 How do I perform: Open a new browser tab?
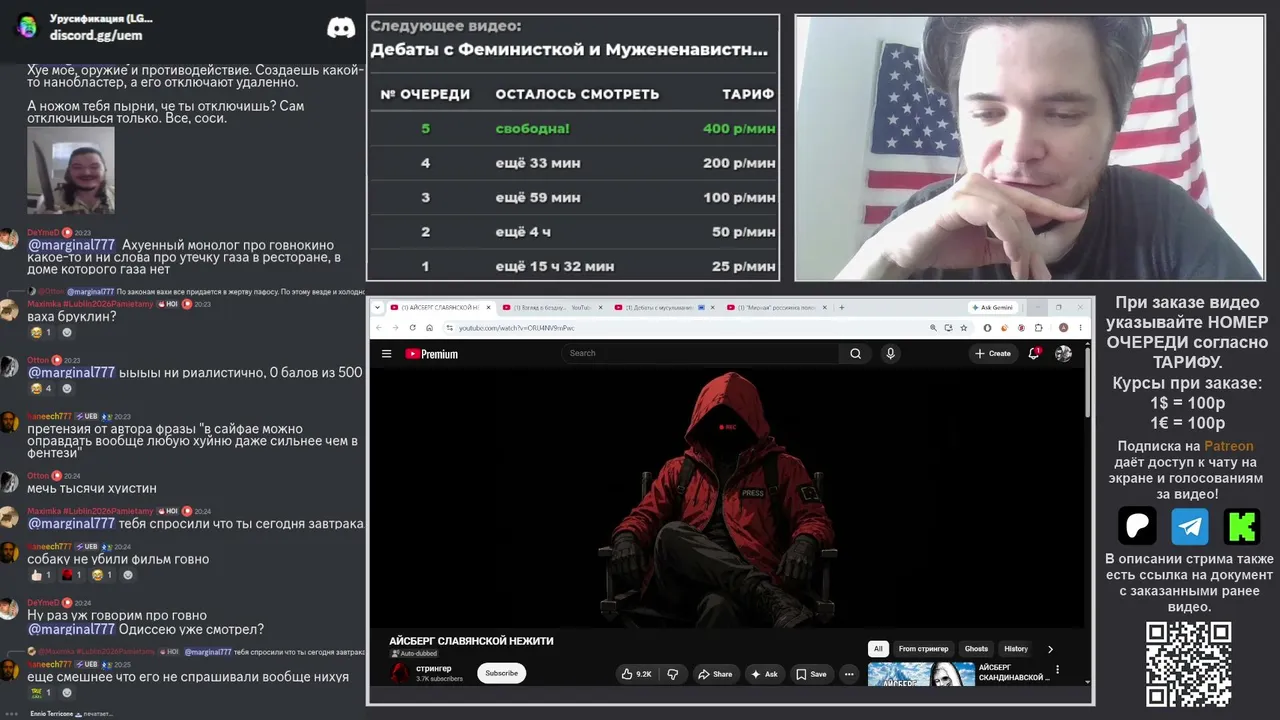tap(841, 307)
